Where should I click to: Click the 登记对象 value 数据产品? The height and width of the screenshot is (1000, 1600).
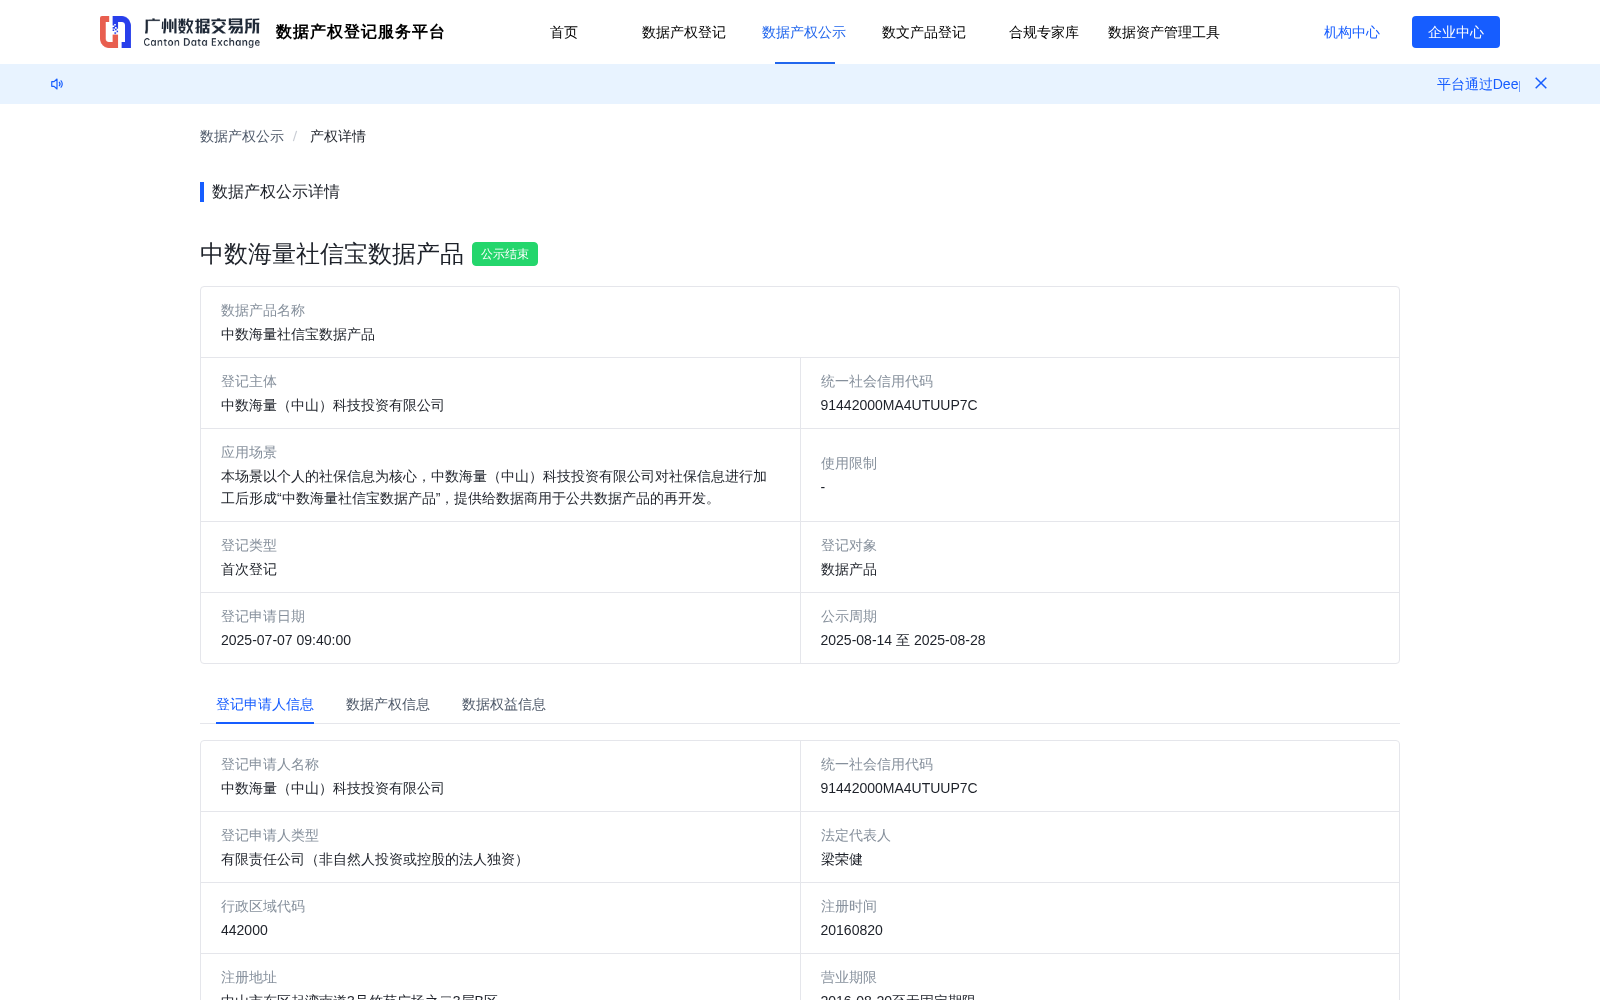coord(849,569)
